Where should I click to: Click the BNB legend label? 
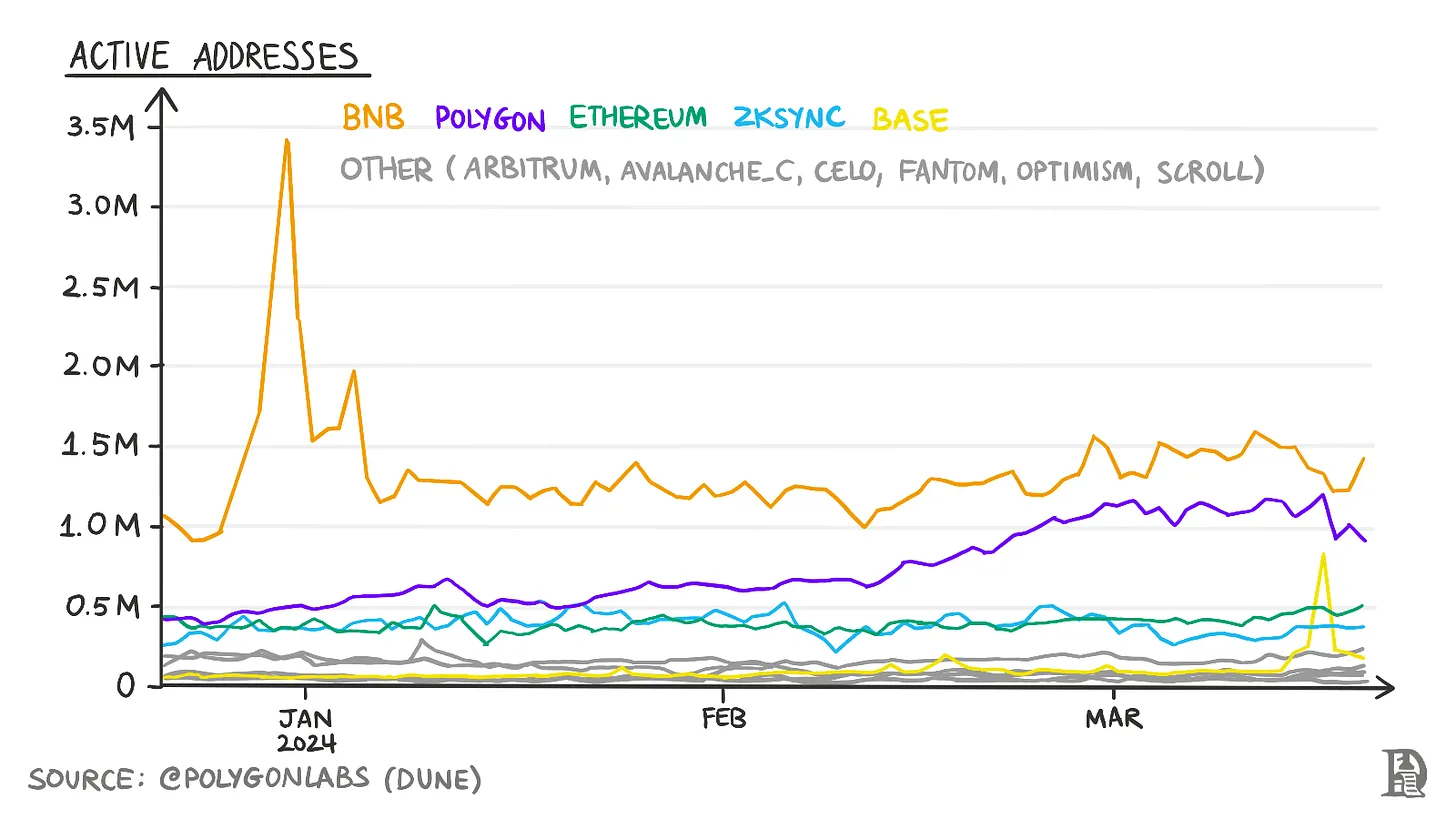pyautogui.click(x=373, y=118)
